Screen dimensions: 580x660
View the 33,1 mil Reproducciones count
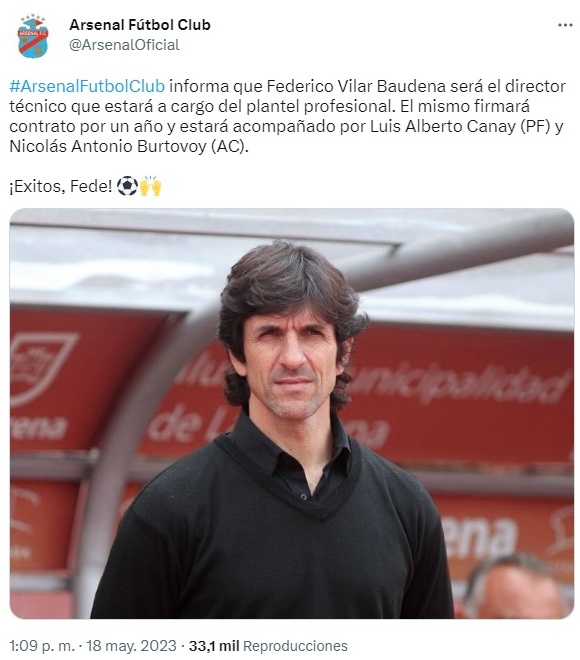click(x=268, y=646)
